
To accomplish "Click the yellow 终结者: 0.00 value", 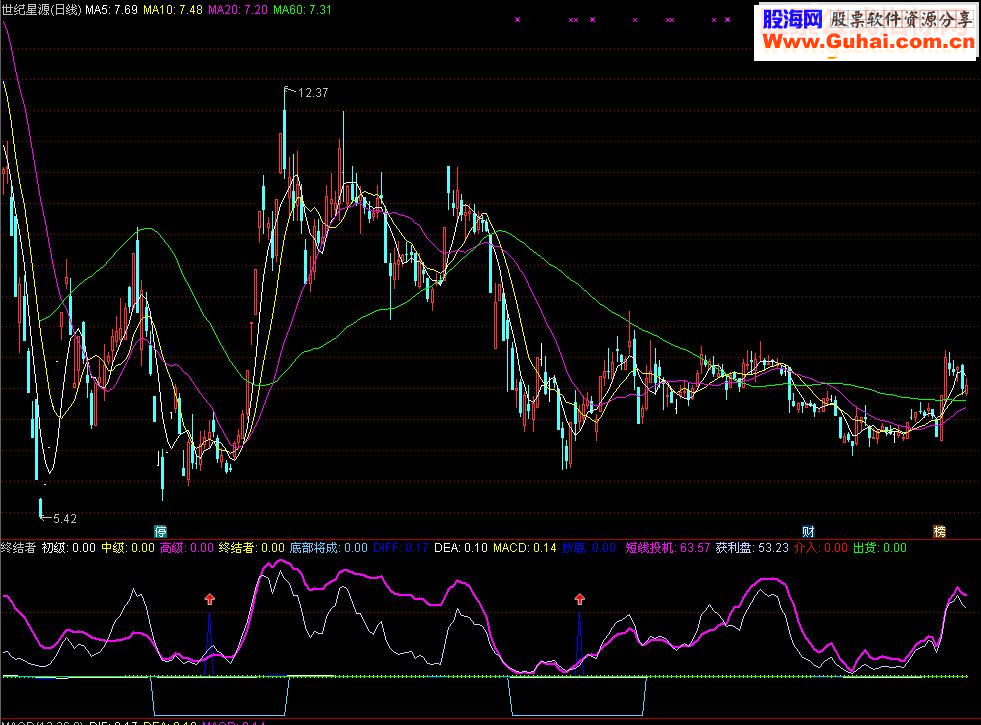I will coord(252,548).
